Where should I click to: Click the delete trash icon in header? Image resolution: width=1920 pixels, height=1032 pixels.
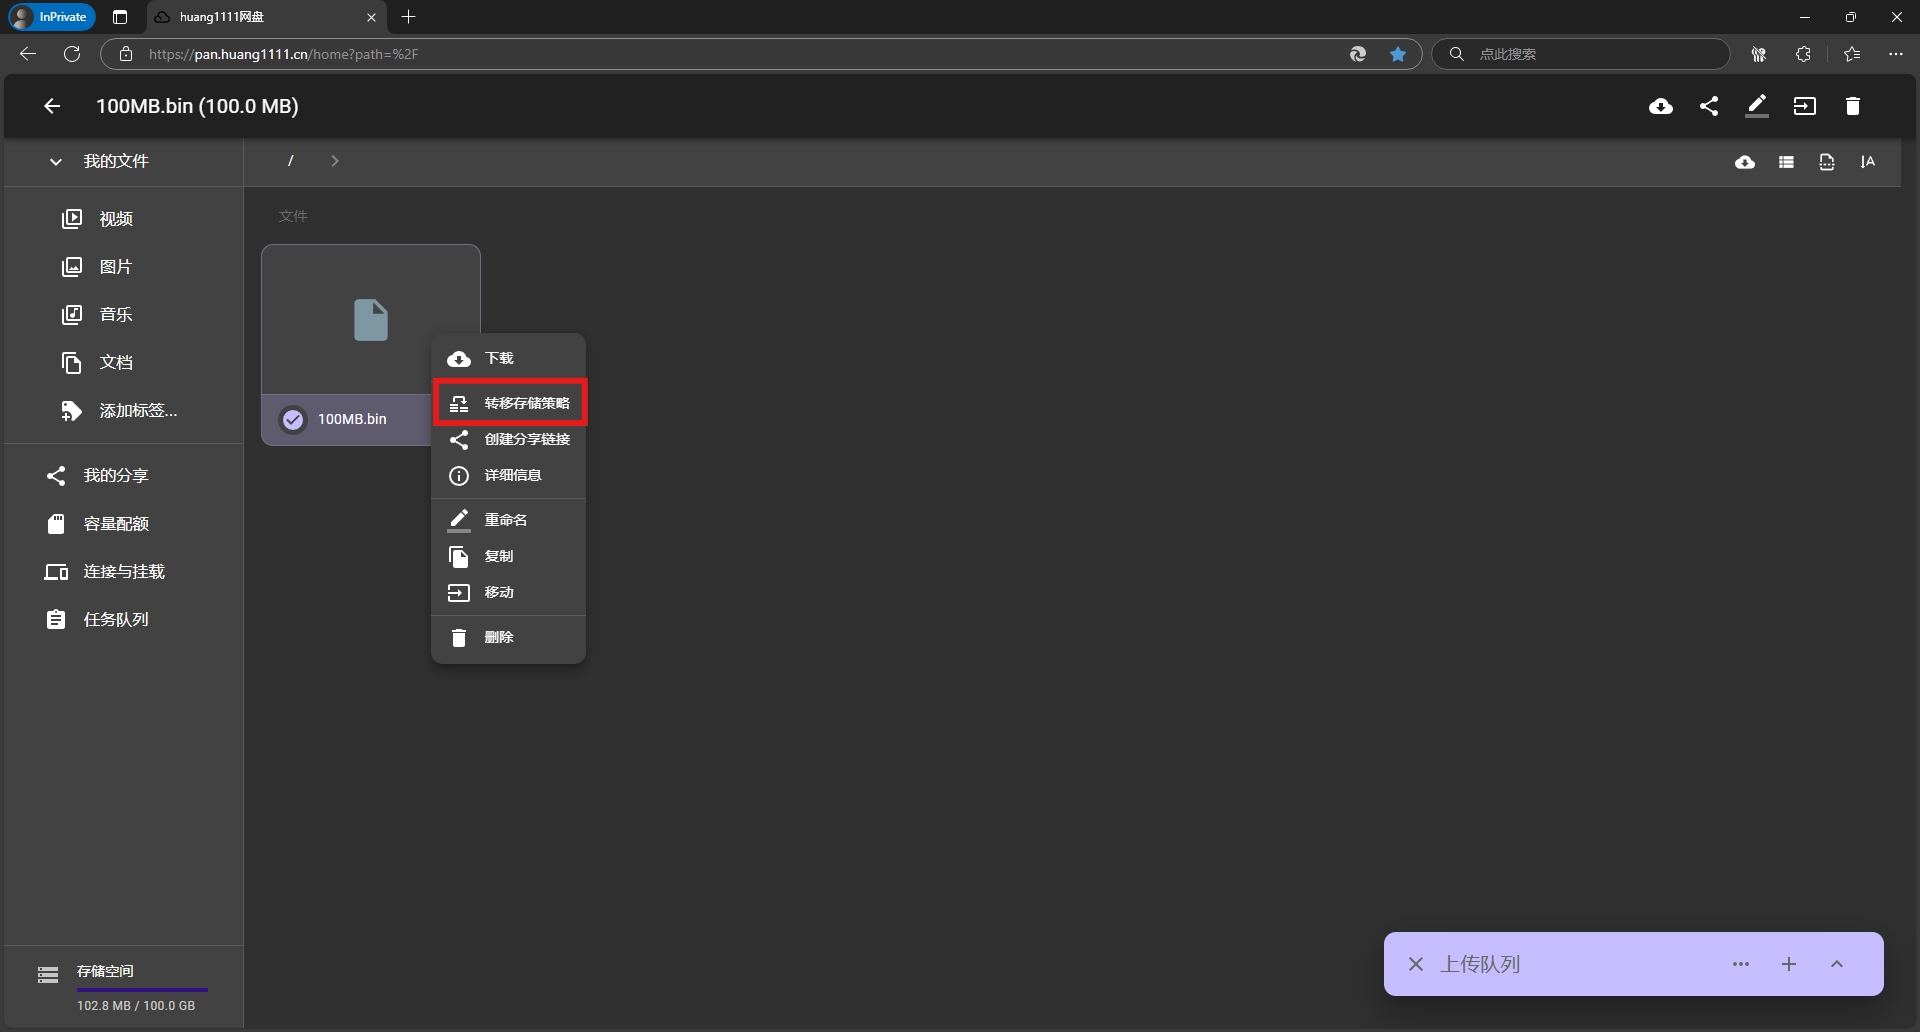1852,106
